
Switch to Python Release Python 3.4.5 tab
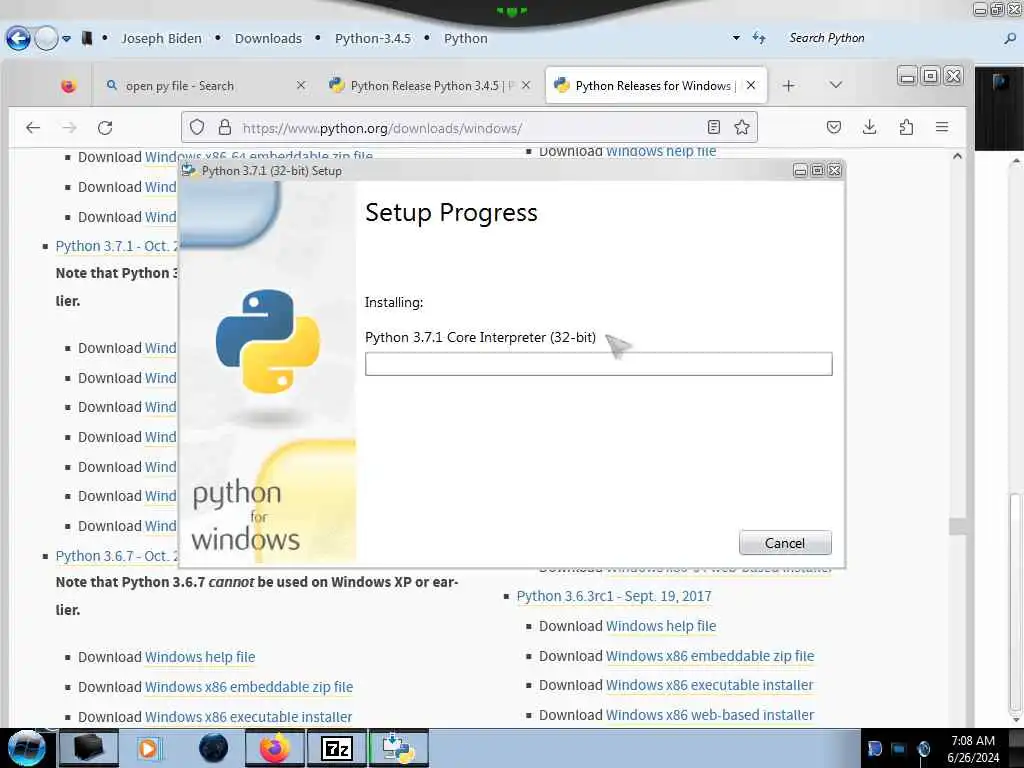[432, 86]
